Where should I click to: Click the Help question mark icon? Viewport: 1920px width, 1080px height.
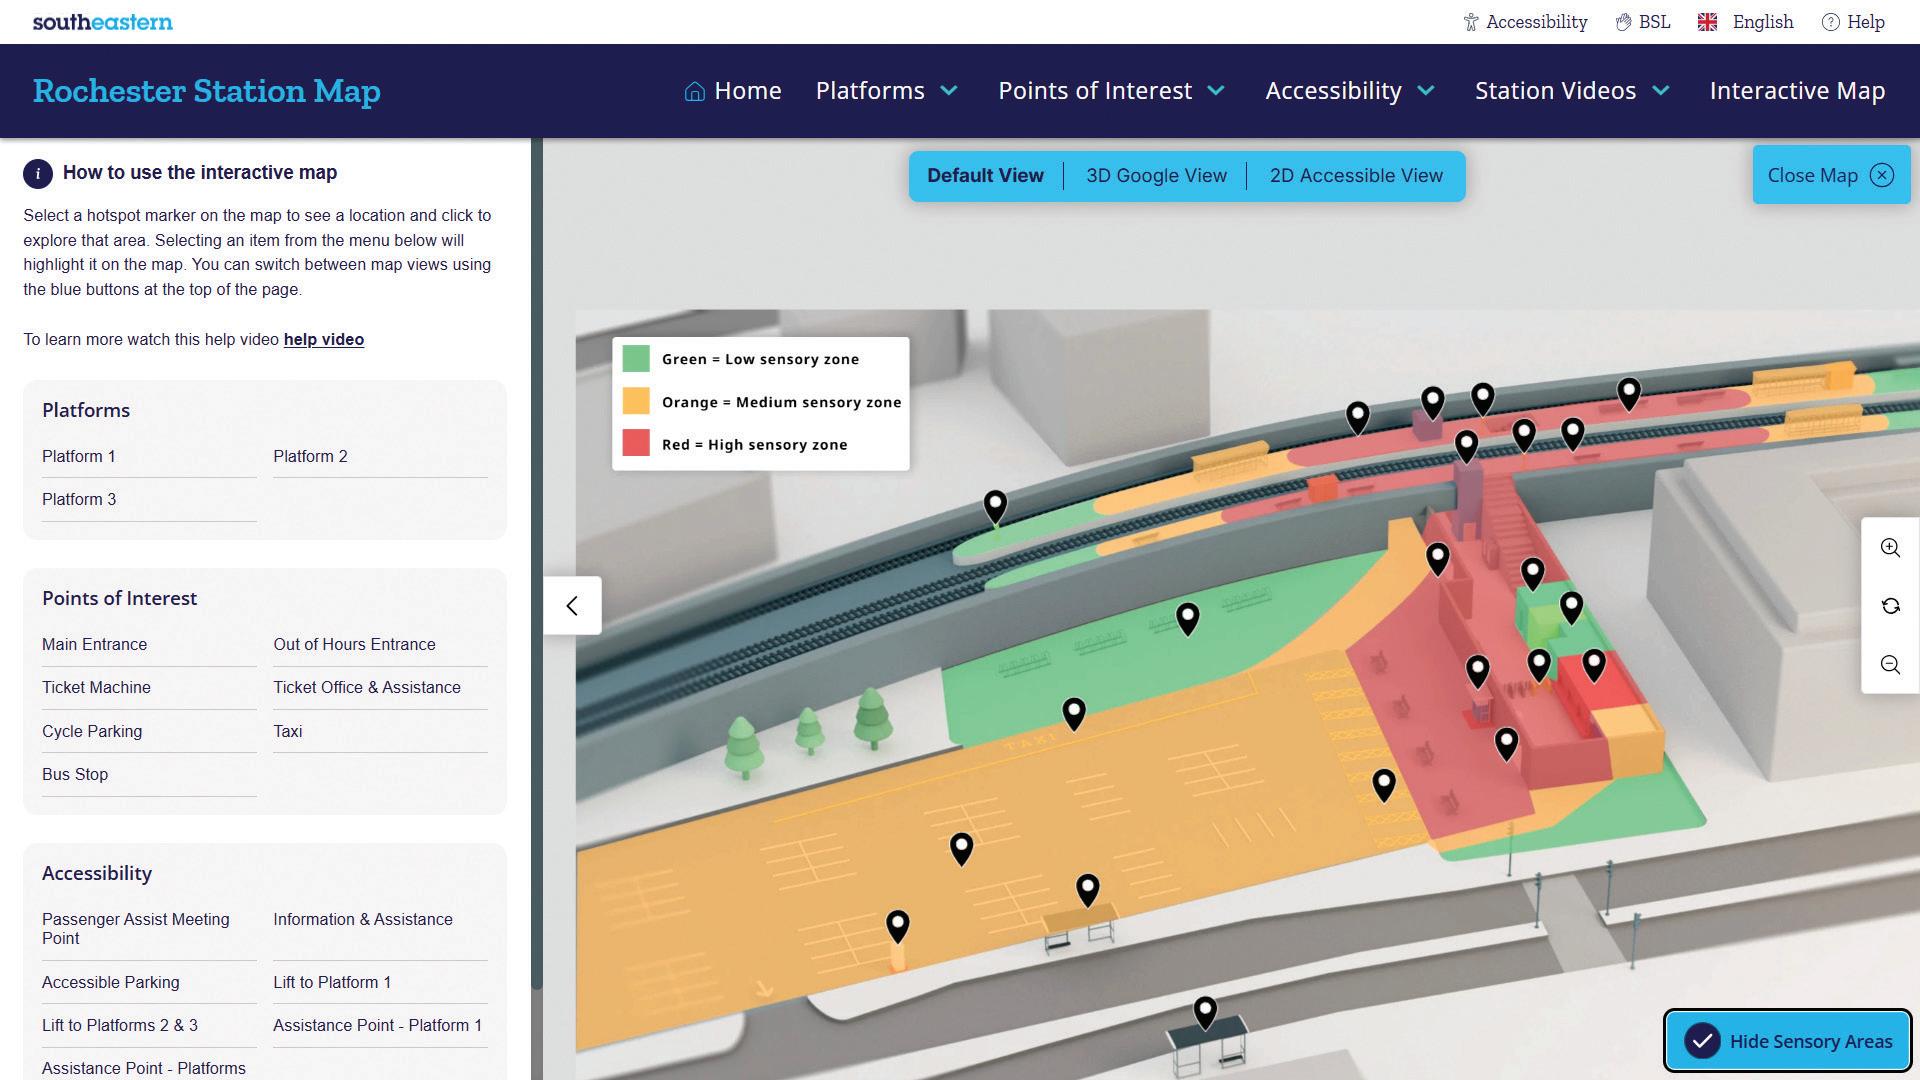click(1830, 22)
